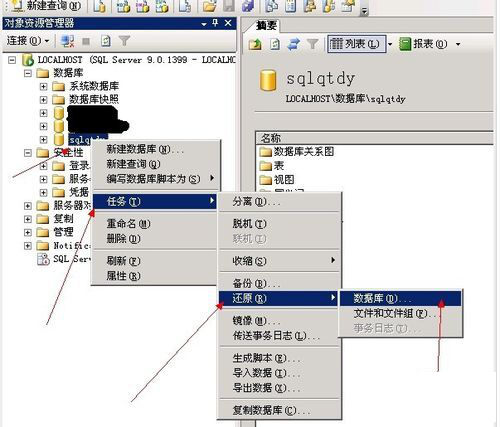Collapse the 安全性 folder node
Image resolution: width=500 pixels, height=427 pixels.
point(28,153)
